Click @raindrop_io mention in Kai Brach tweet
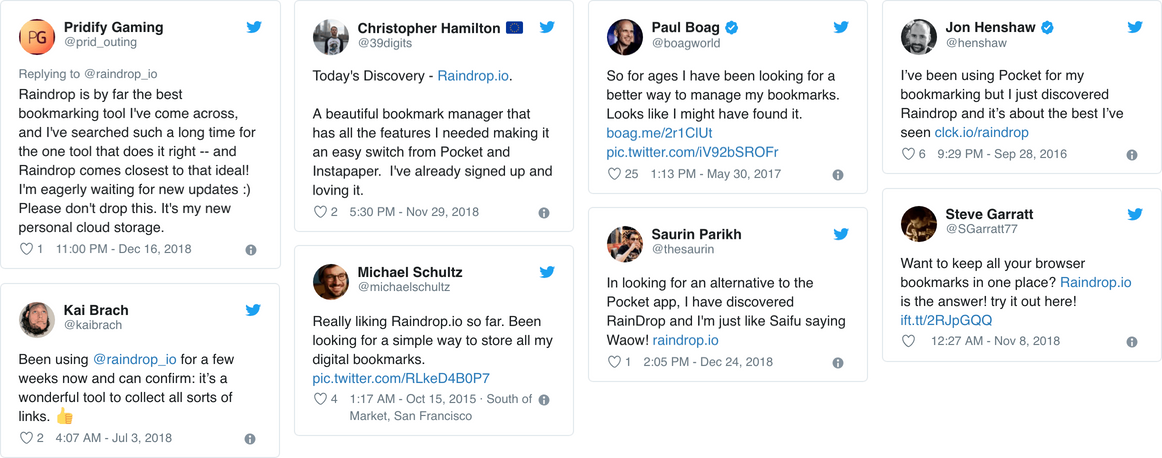The width and height of the screenshot is (1162, 458). click(134, 358)
